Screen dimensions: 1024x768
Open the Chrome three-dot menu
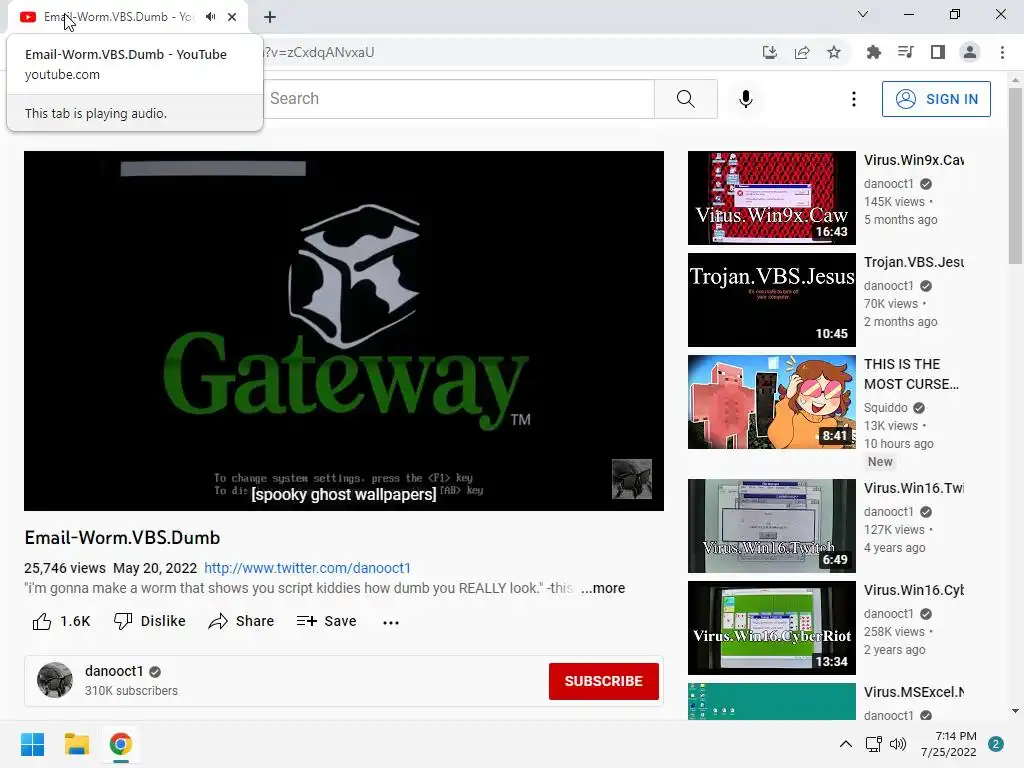click(1002, 52)
